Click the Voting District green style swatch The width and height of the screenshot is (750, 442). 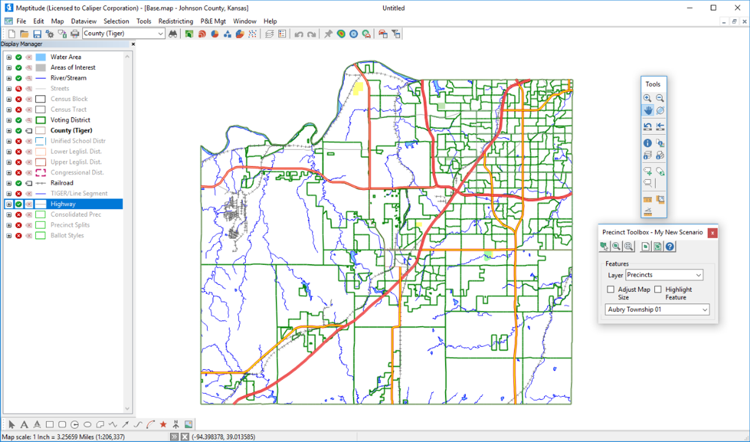(41, 120)
